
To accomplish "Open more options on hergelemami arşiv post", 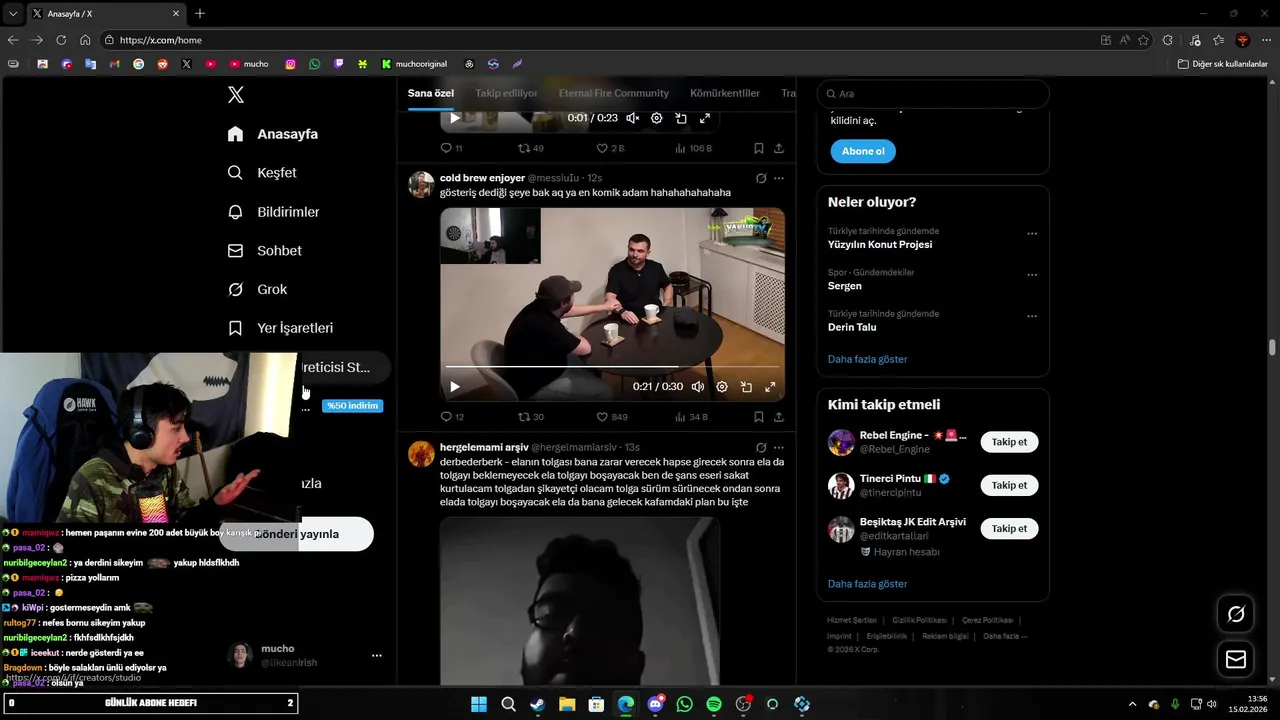I will [779, 447].
